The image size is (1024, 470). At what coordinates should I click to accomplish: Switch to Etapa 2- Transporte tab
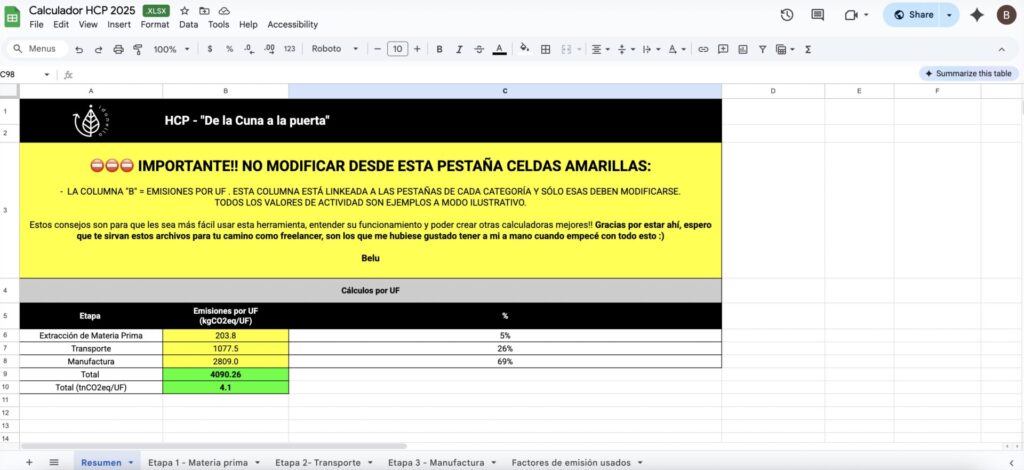click(317, 462)
